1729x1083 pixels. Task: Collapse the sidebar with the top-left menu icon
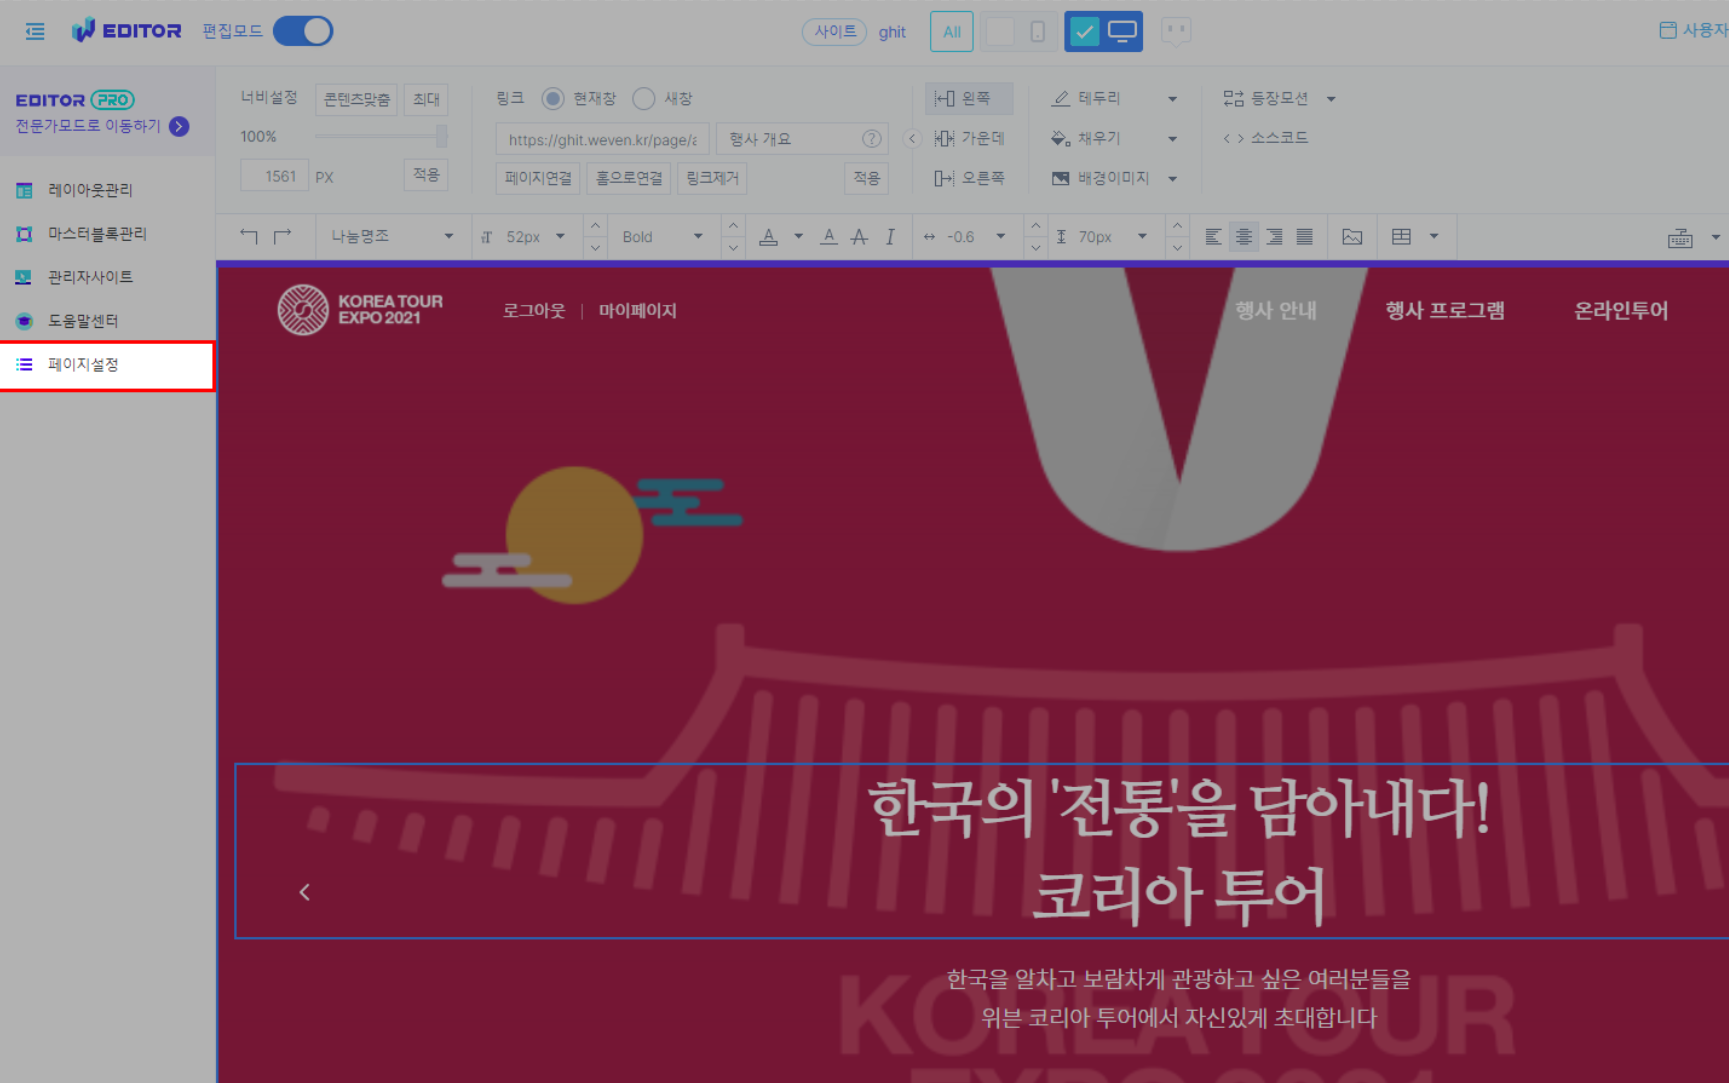[x=35, y=32]
